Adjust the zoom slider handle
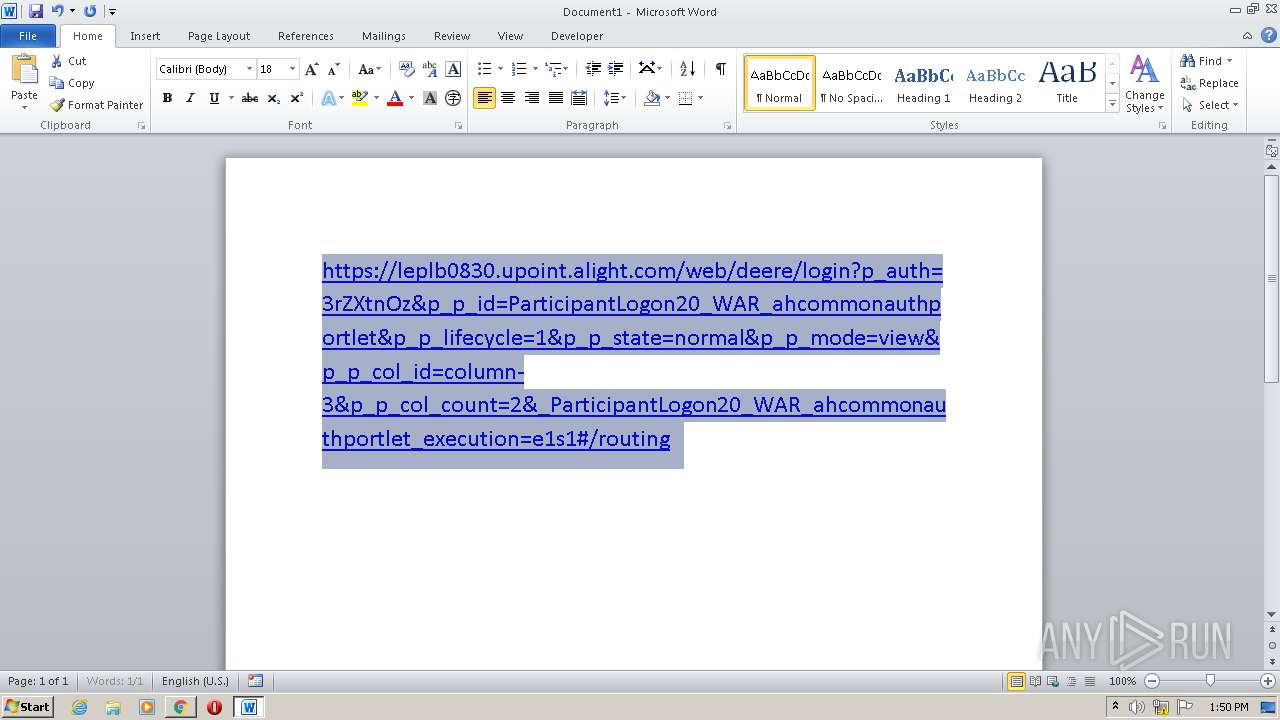This screenshot has height=720, width=1280. pyautogui.click(x=1210, y=681)
